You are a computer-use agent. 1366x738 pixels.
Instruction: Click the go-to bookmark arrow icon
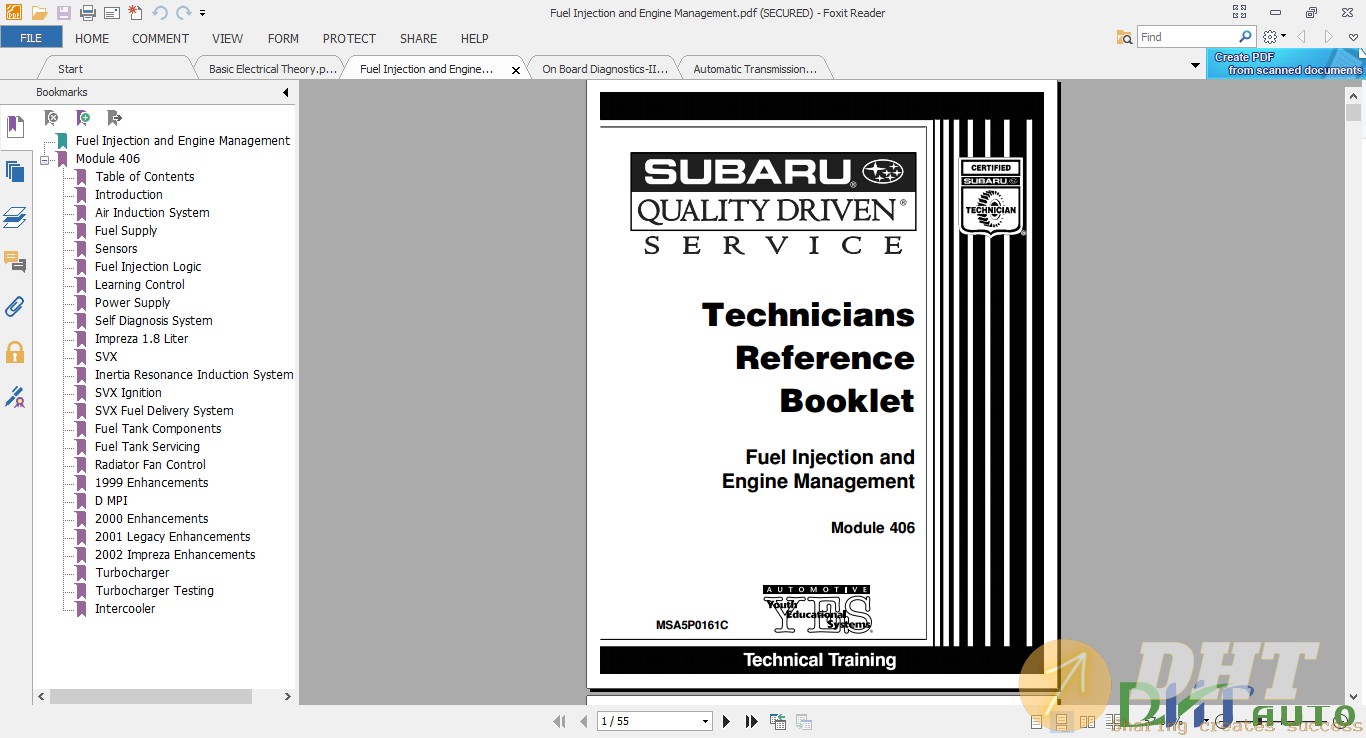point(114,118)
